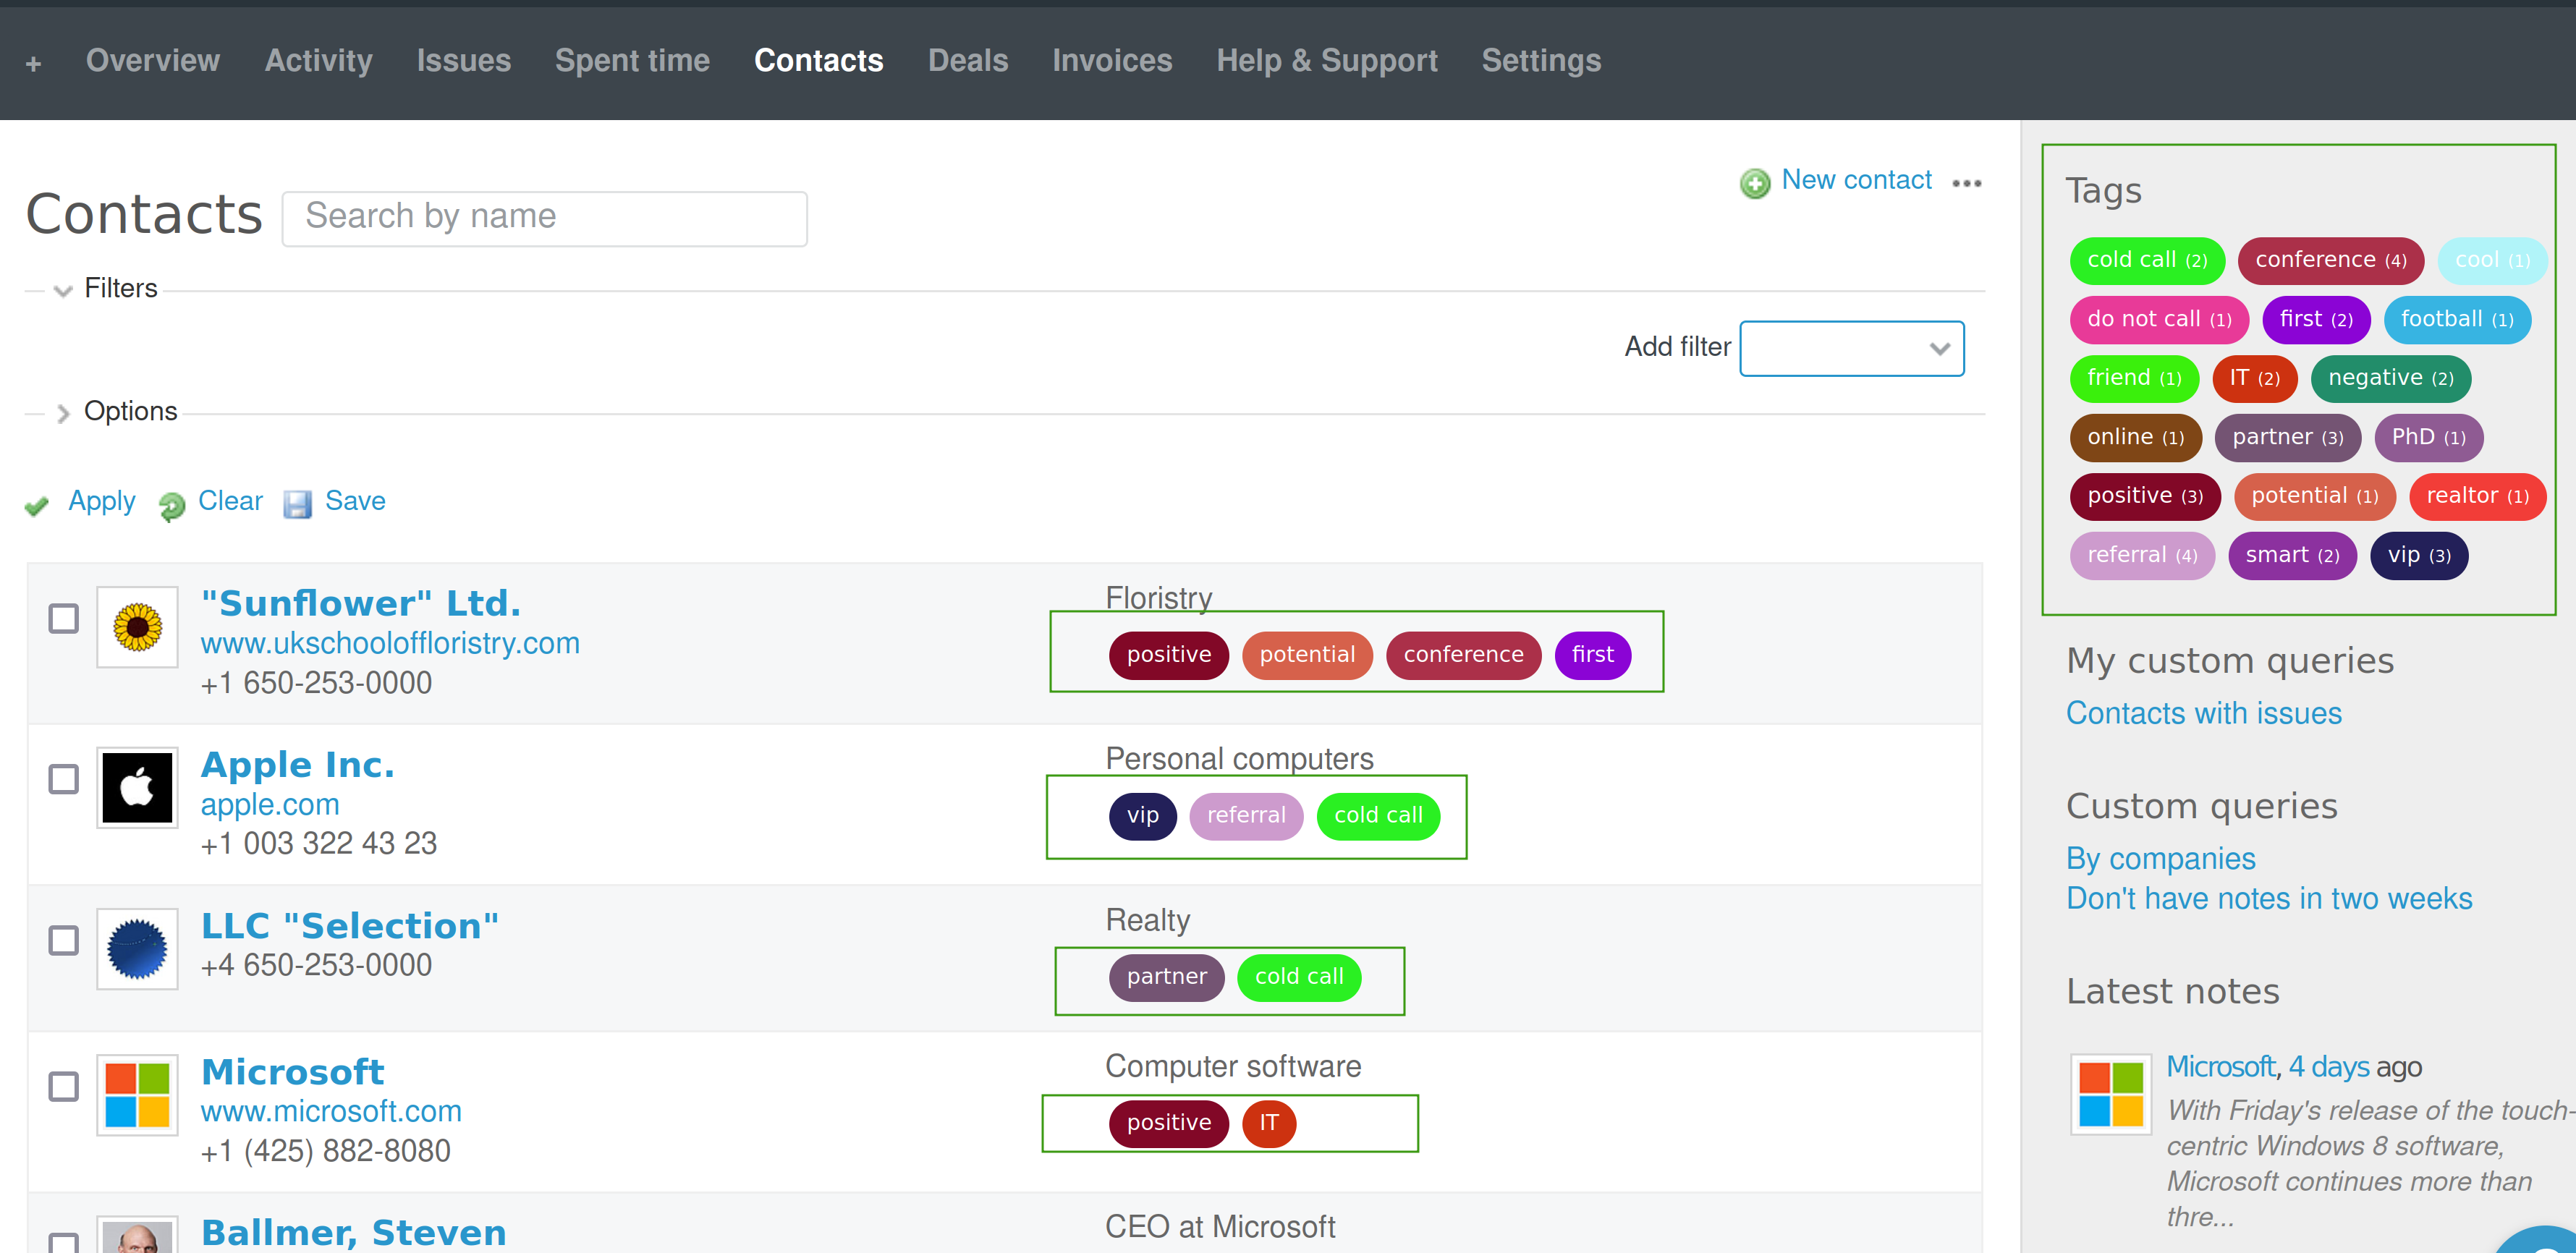Check the checkbox for 'Sunflower' Ltd.
This screenshot has width=2576, height=1253.
pyautogui.click(x=63, y=618)
